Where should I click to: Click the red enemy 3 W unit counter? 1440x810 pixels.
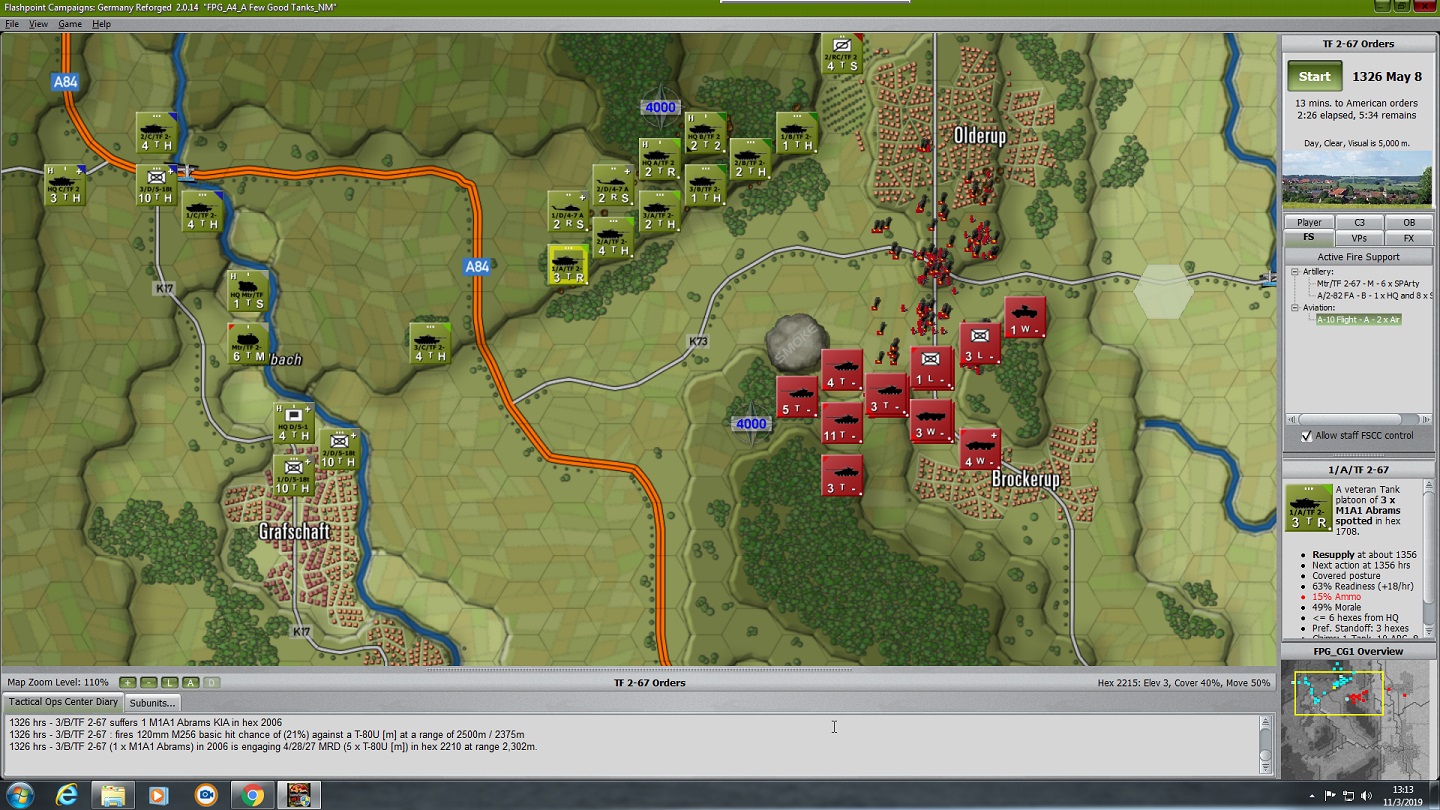pyautogui.click(x=931, y=421)
